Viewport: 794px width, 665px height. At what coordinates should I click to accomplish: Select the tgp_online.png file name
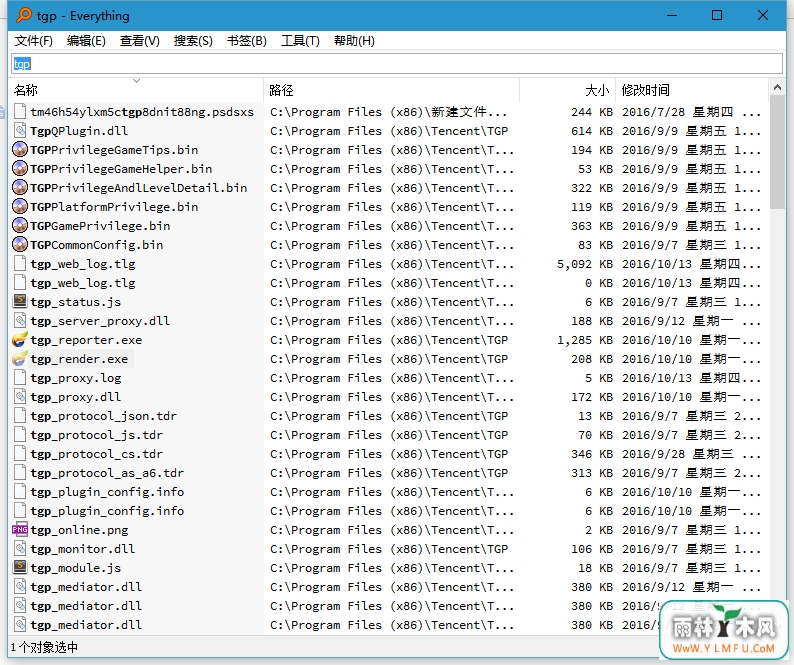tap(79, 530)
